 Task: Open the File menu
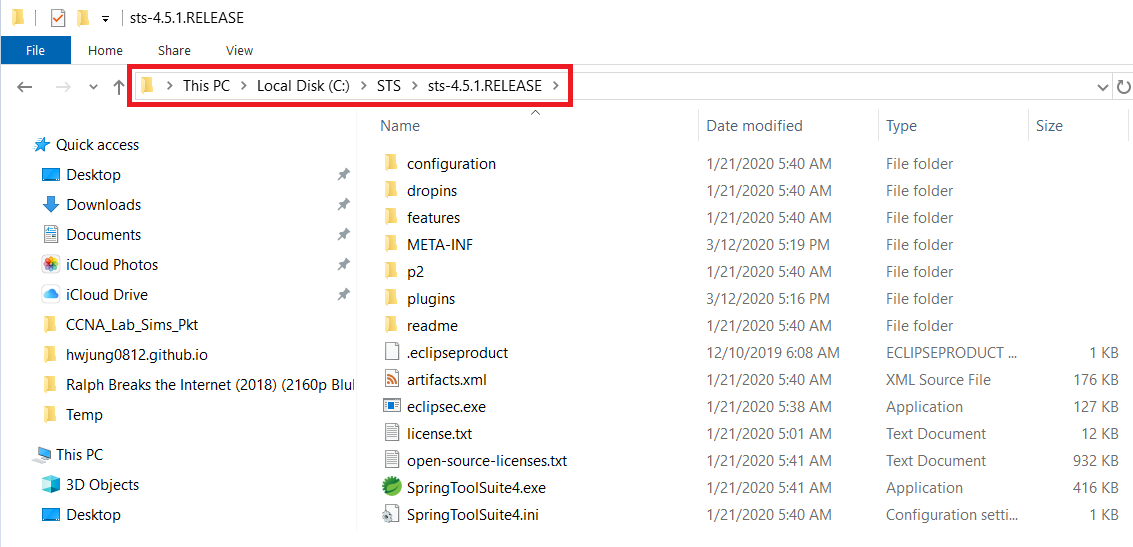[35, 51]
